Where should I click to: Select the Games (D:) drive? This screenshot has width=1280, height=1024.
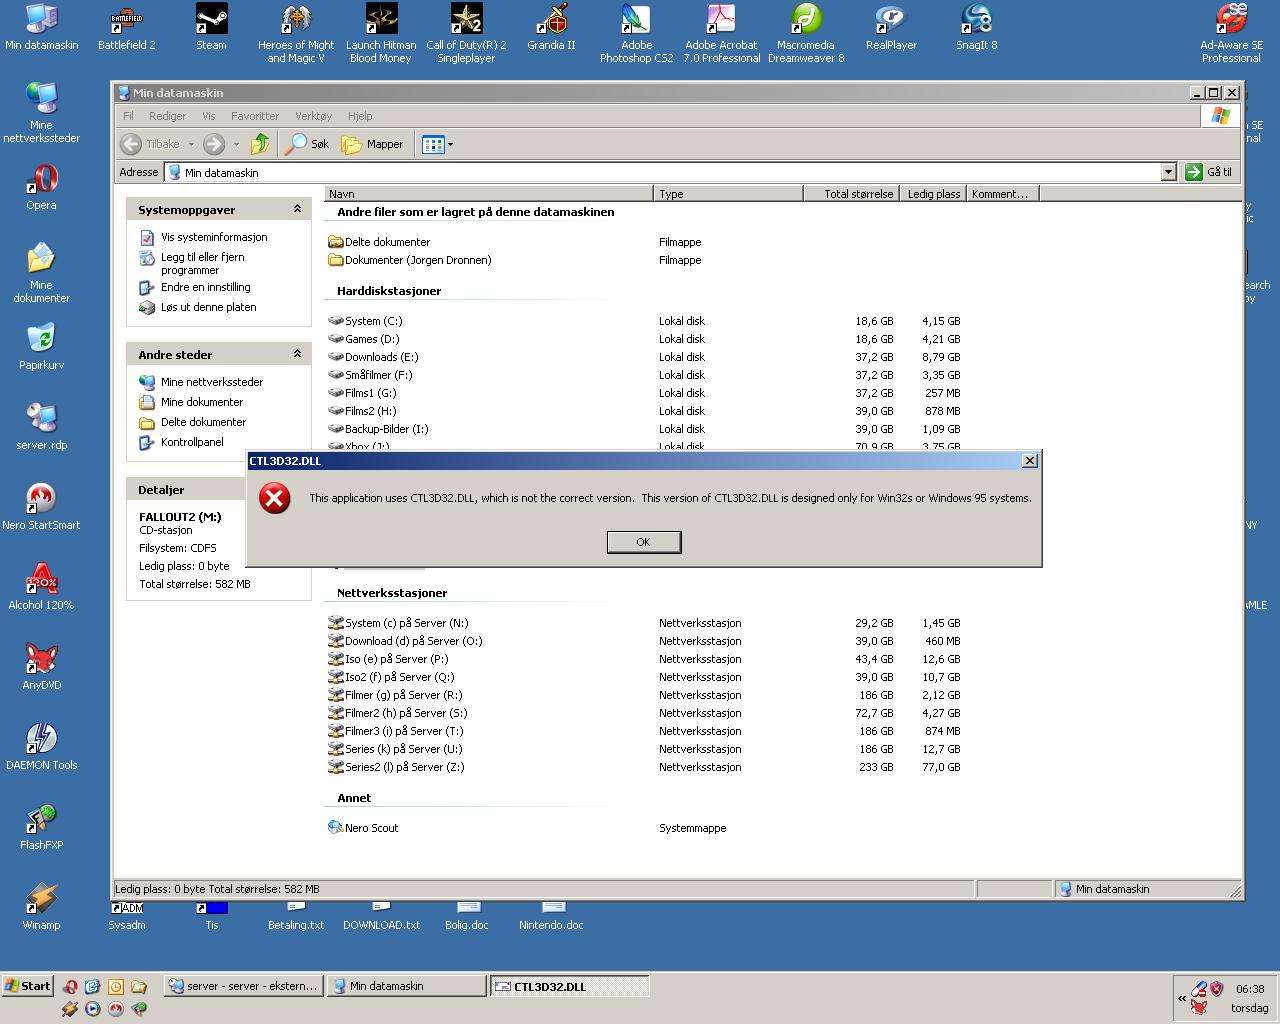[x=371, y=339]
